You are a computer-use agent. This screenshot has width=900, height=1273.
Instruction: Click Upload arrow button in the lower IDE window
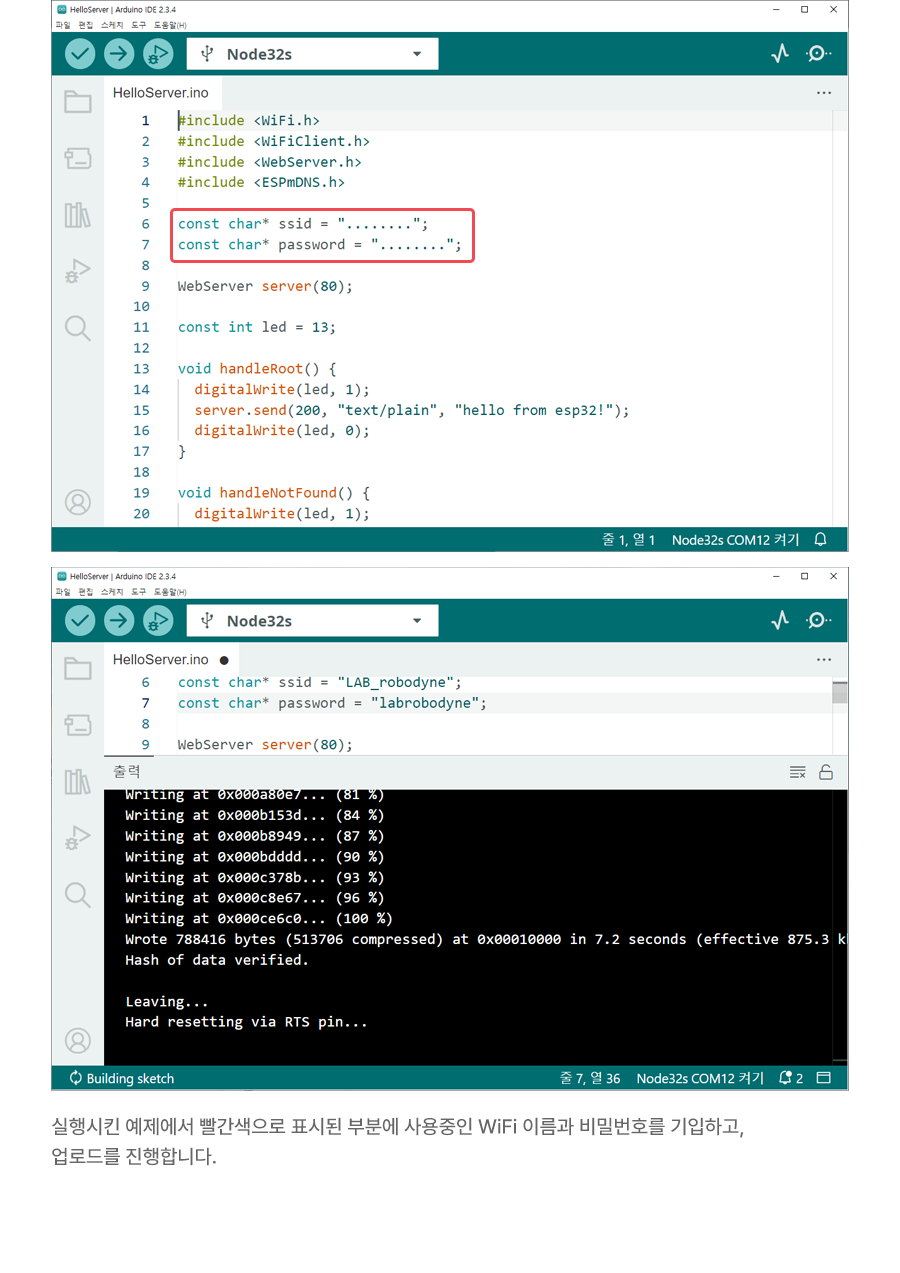pyautogui.click(x=119, y=621)
